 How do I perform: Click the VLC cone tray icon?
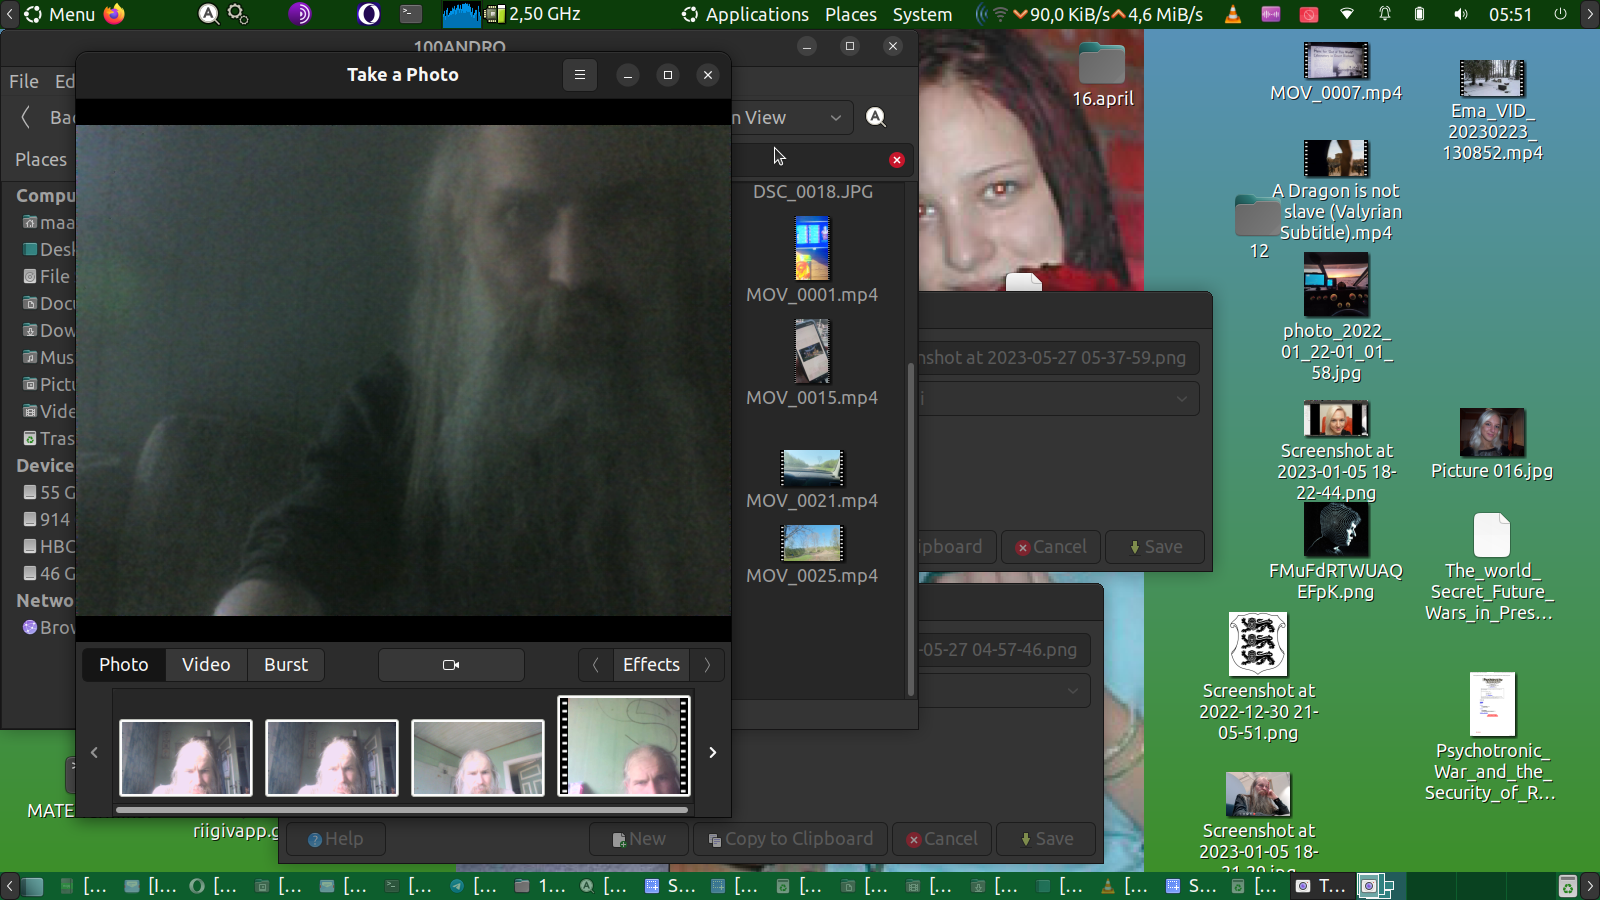[x=1233, y=14]
